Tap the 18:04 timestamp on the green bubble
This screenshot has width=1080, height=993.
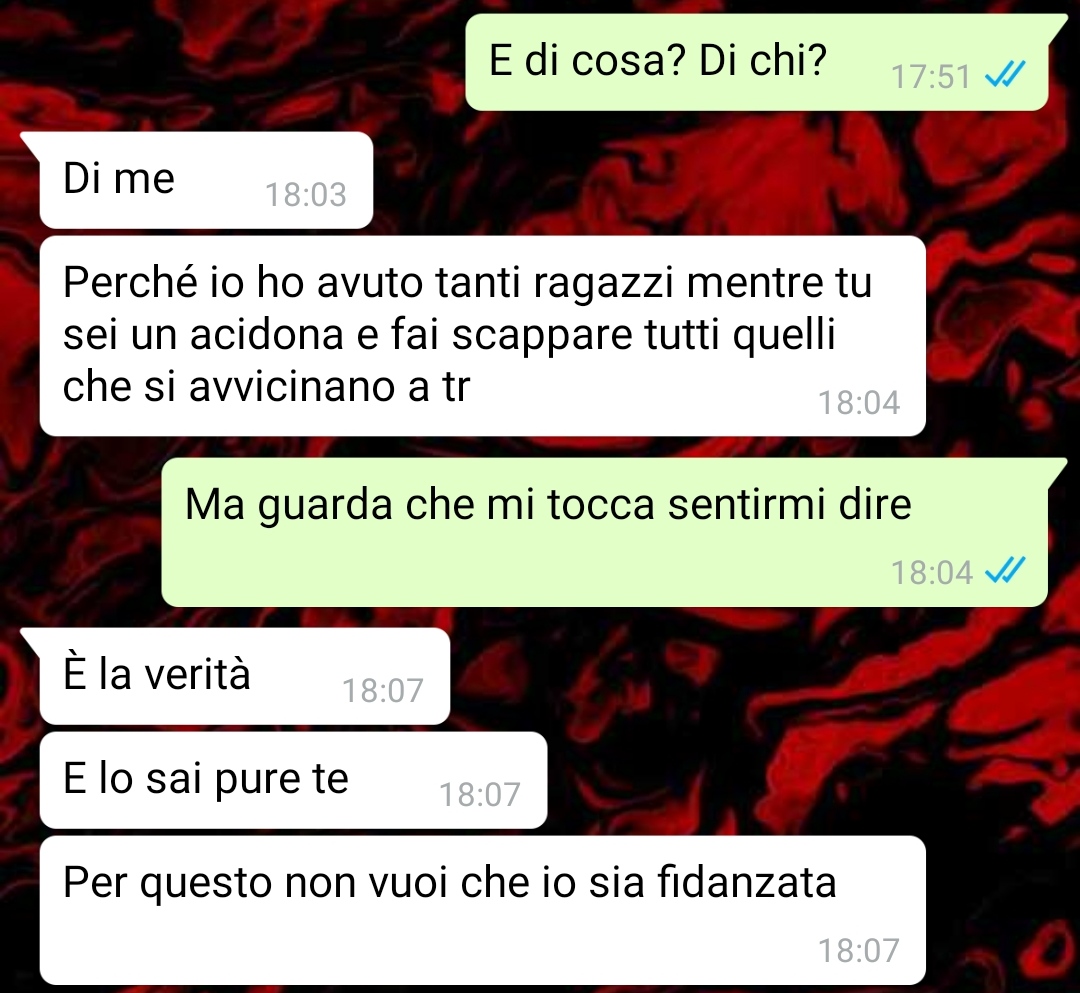(x=932, y=572)
